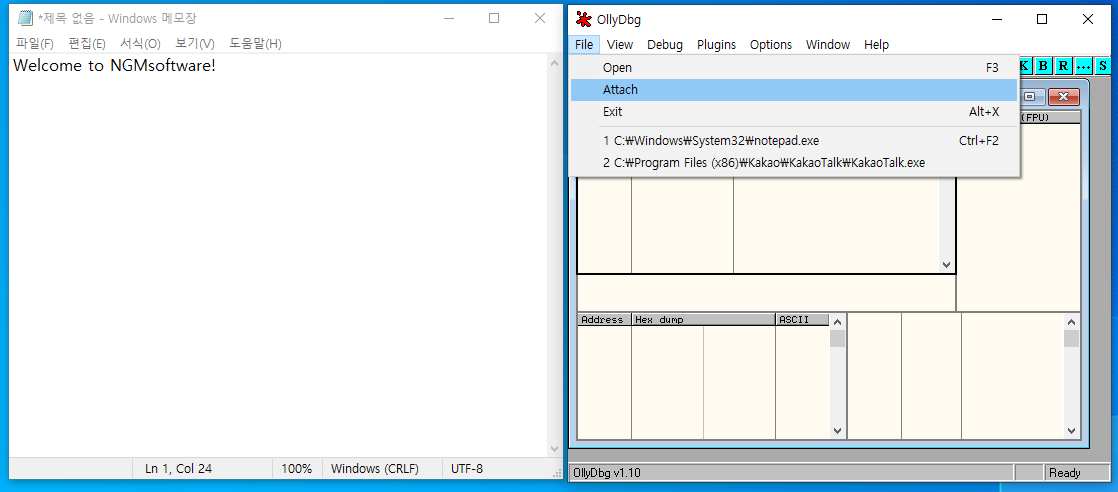
Task: Click the Hex dump column header
Action: [704, 319]
